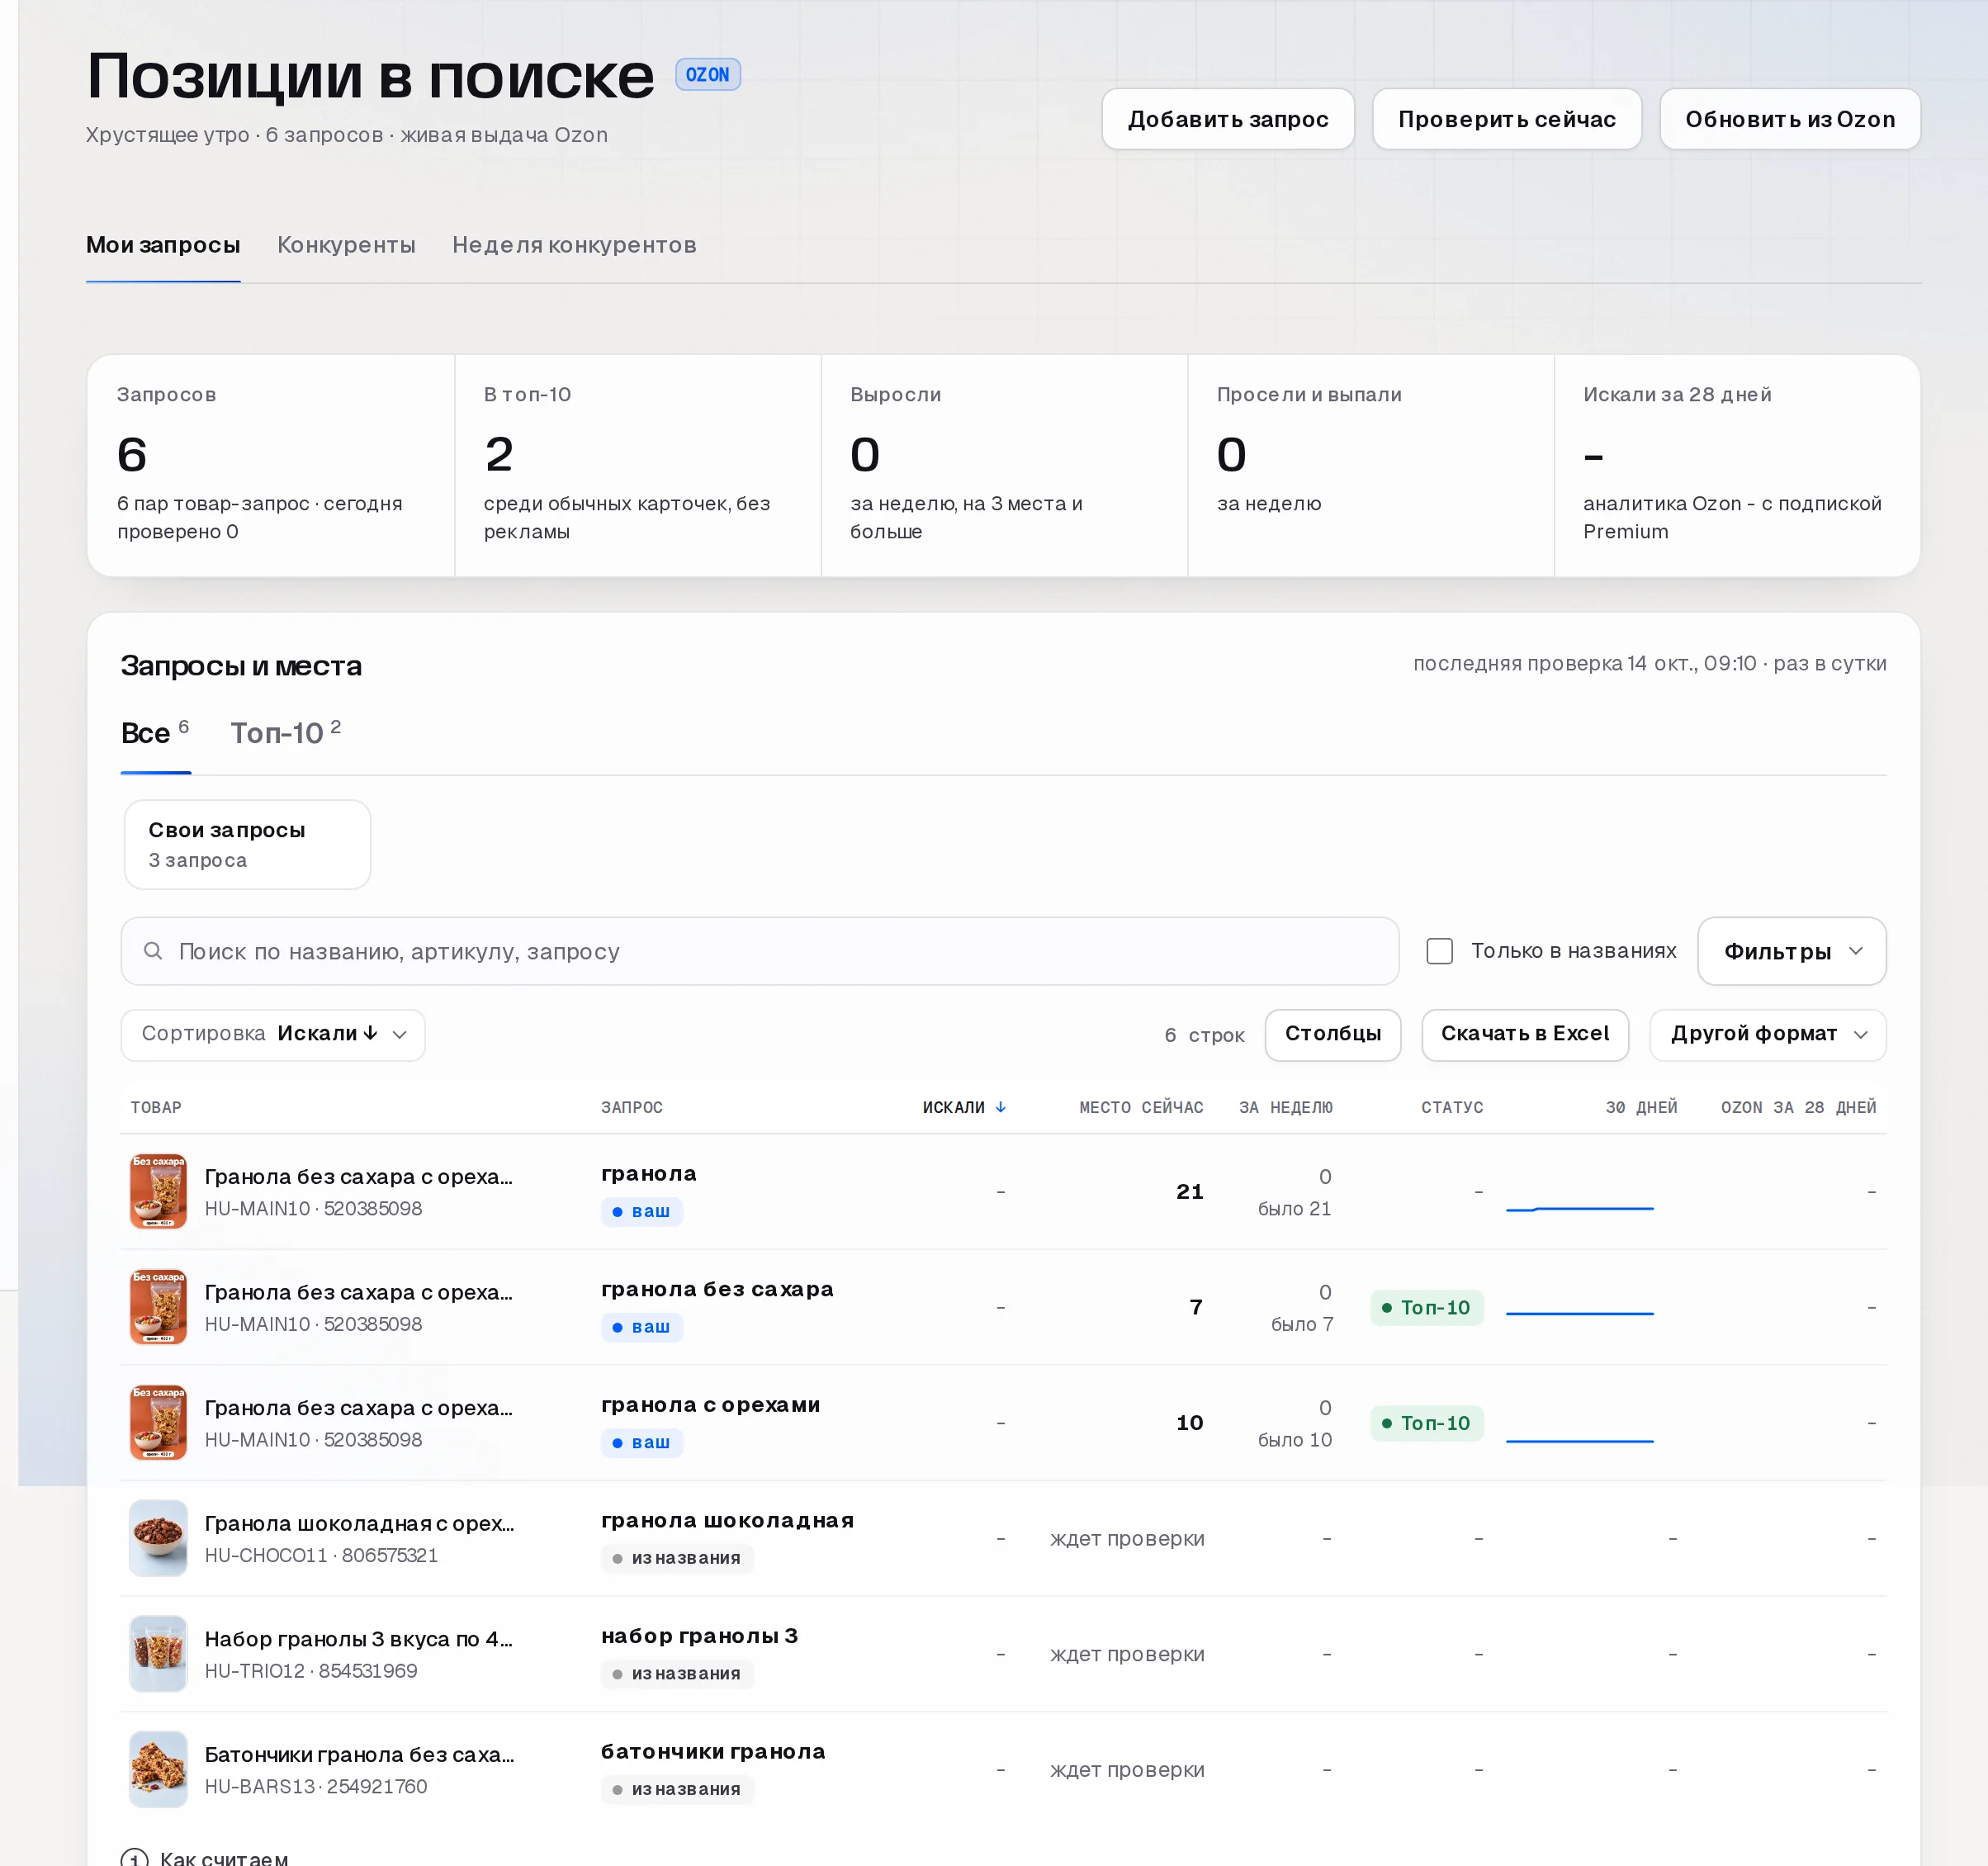Click the Ozon за 28 дней column header
This screenshot has width=1988, height=1866.
1798,1107
